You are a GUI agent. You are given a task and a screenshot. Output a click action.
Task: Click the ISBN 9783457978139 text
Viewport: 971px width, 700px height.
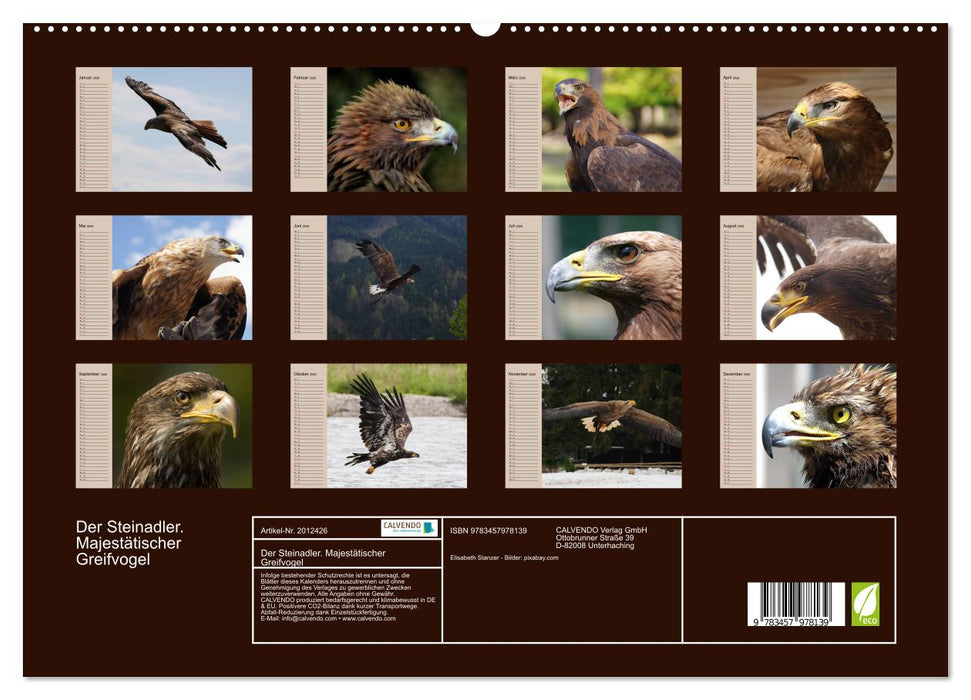click(487, 530)
